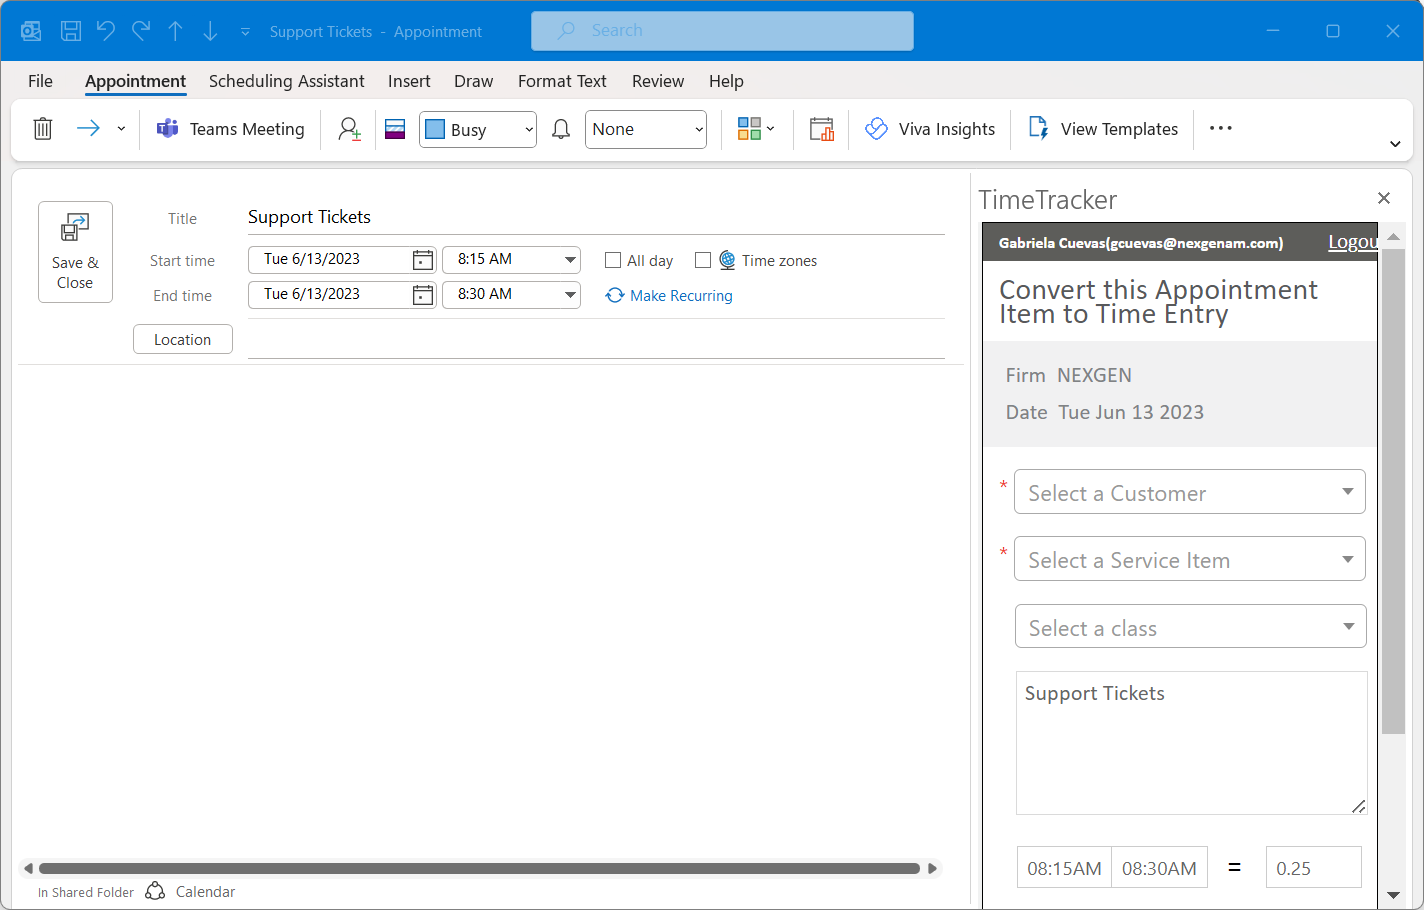Click the location text field

point(596,340)
